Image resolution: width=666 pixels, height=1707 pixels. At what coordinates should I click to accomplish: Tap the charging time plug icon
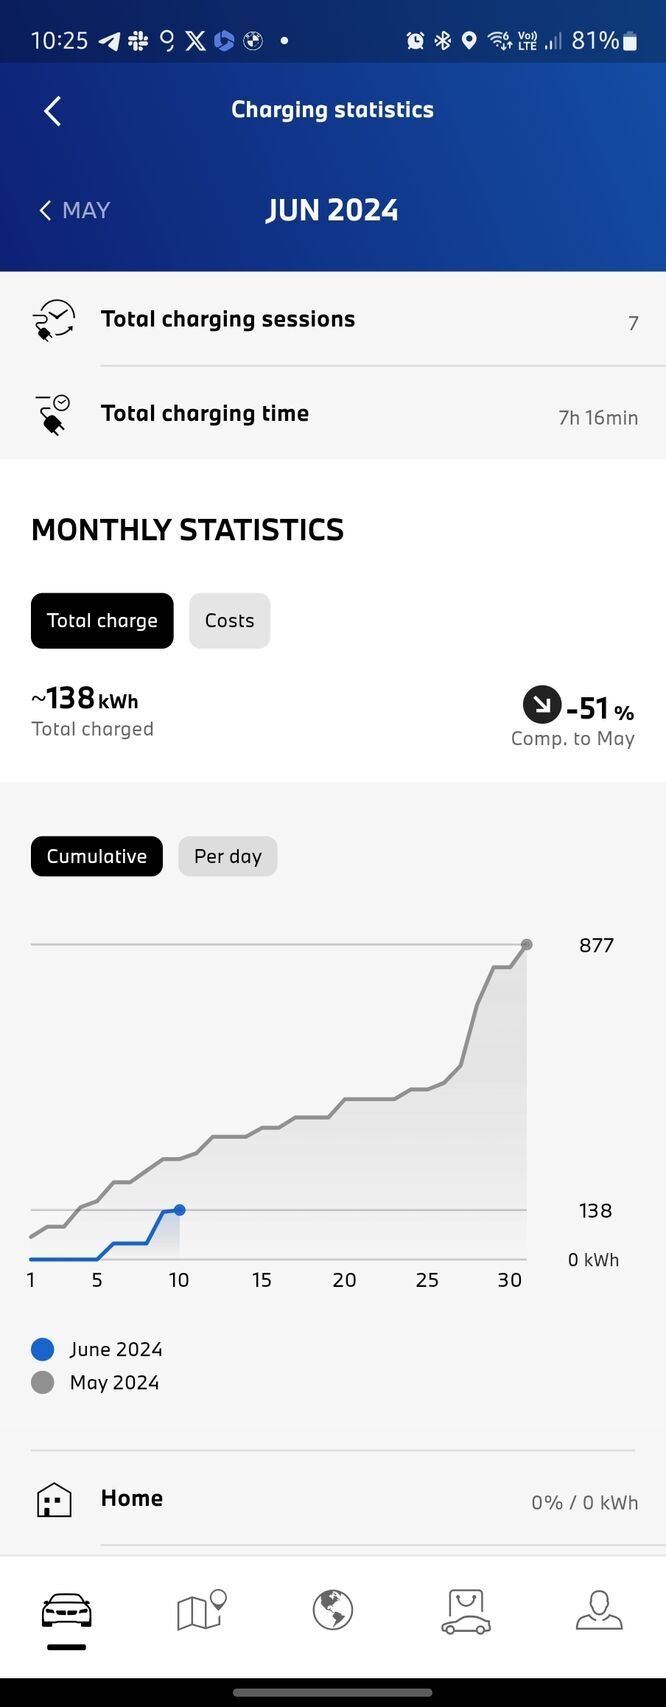coord(54,415)
